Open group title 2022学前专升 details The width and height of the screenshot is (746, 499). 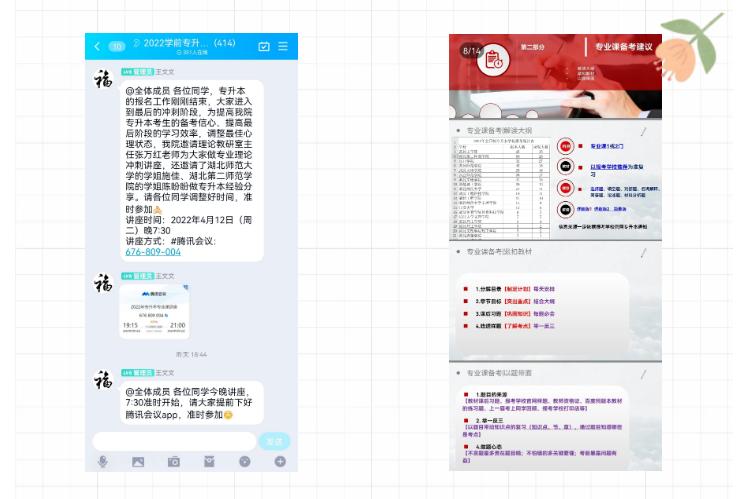pos(190,44)
